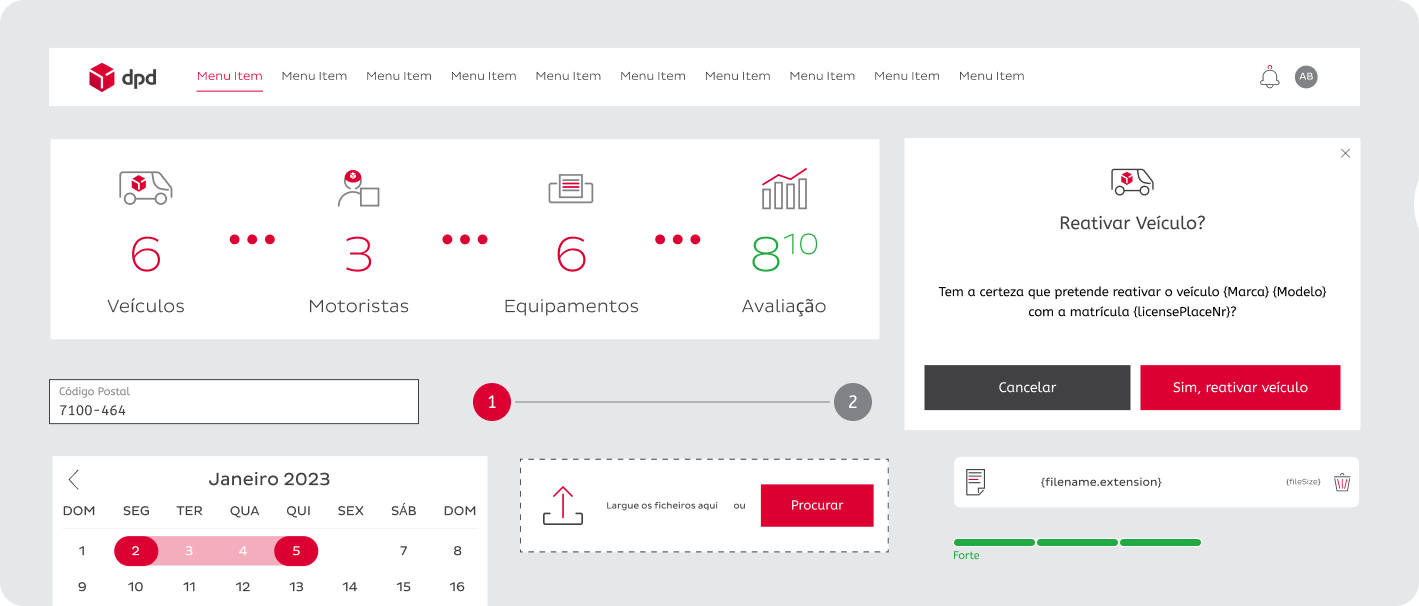The width and height of the screenshot is (1419, 606).
Task: Select the active red Menu Item tab
Action: click(229, 76)
